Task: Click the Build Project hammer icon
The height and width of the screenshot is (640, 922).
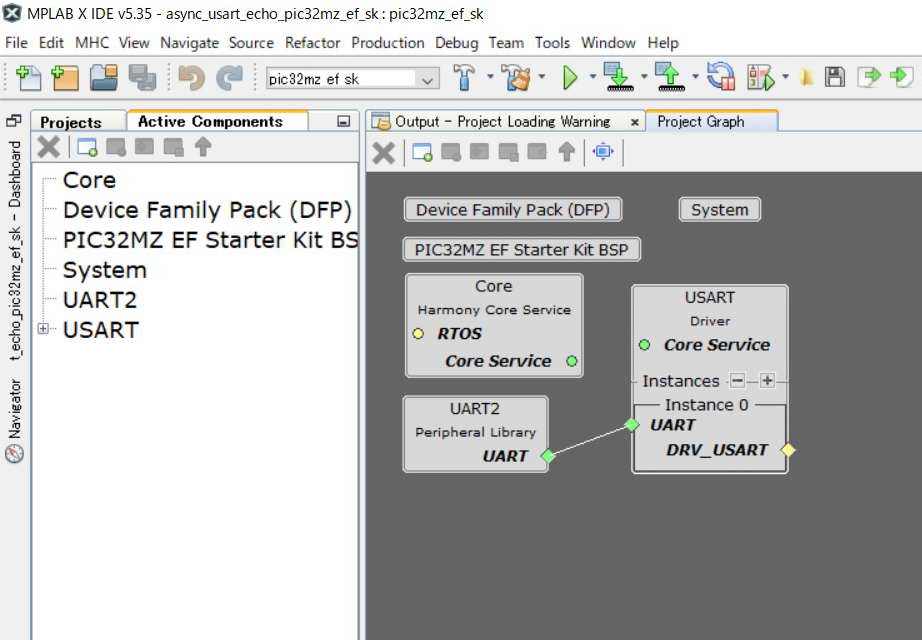Action: coord(464,77)
